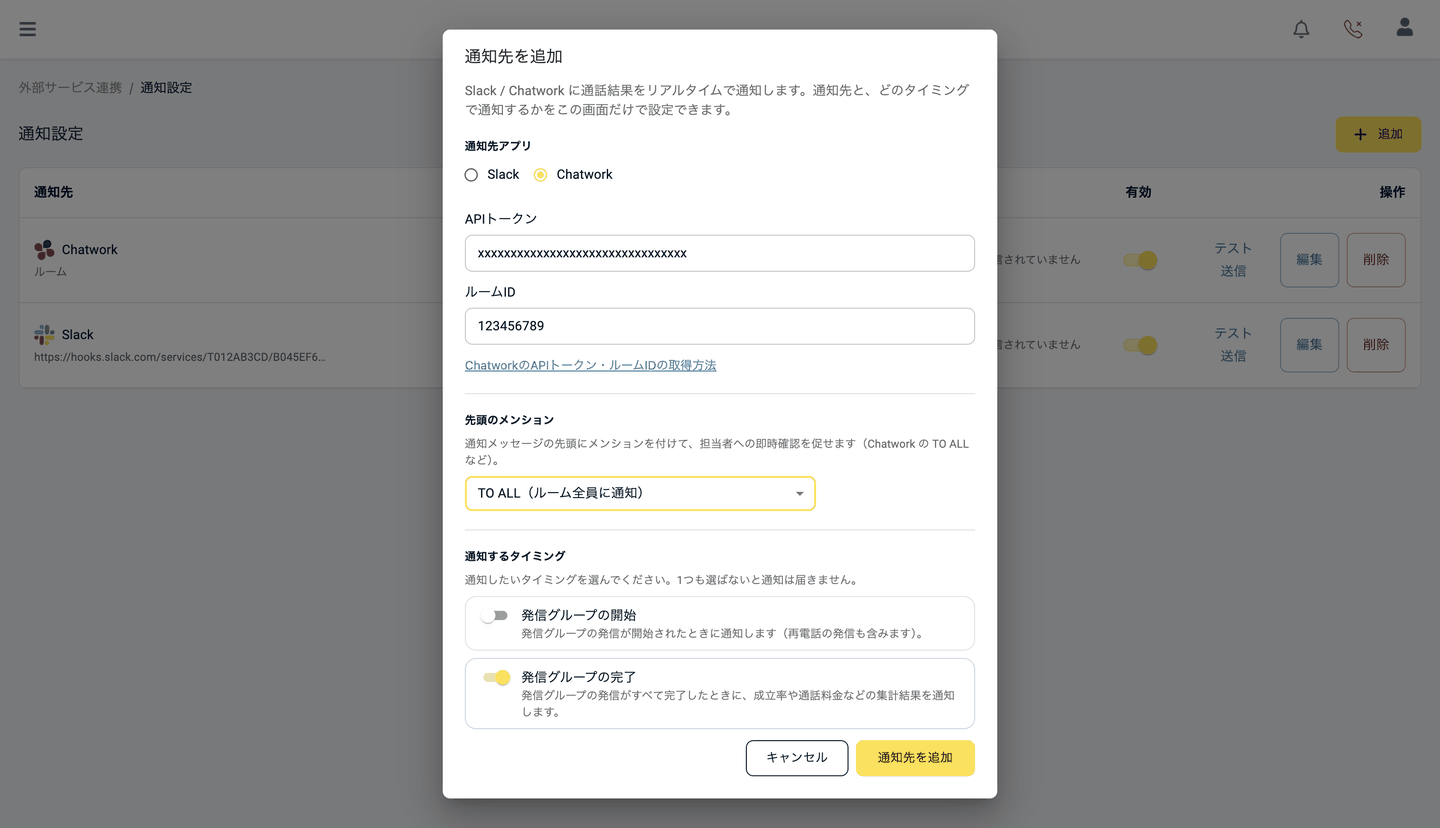Click the APIトークン input field
Screen dimensions: 1440x828
click(720, 253)
